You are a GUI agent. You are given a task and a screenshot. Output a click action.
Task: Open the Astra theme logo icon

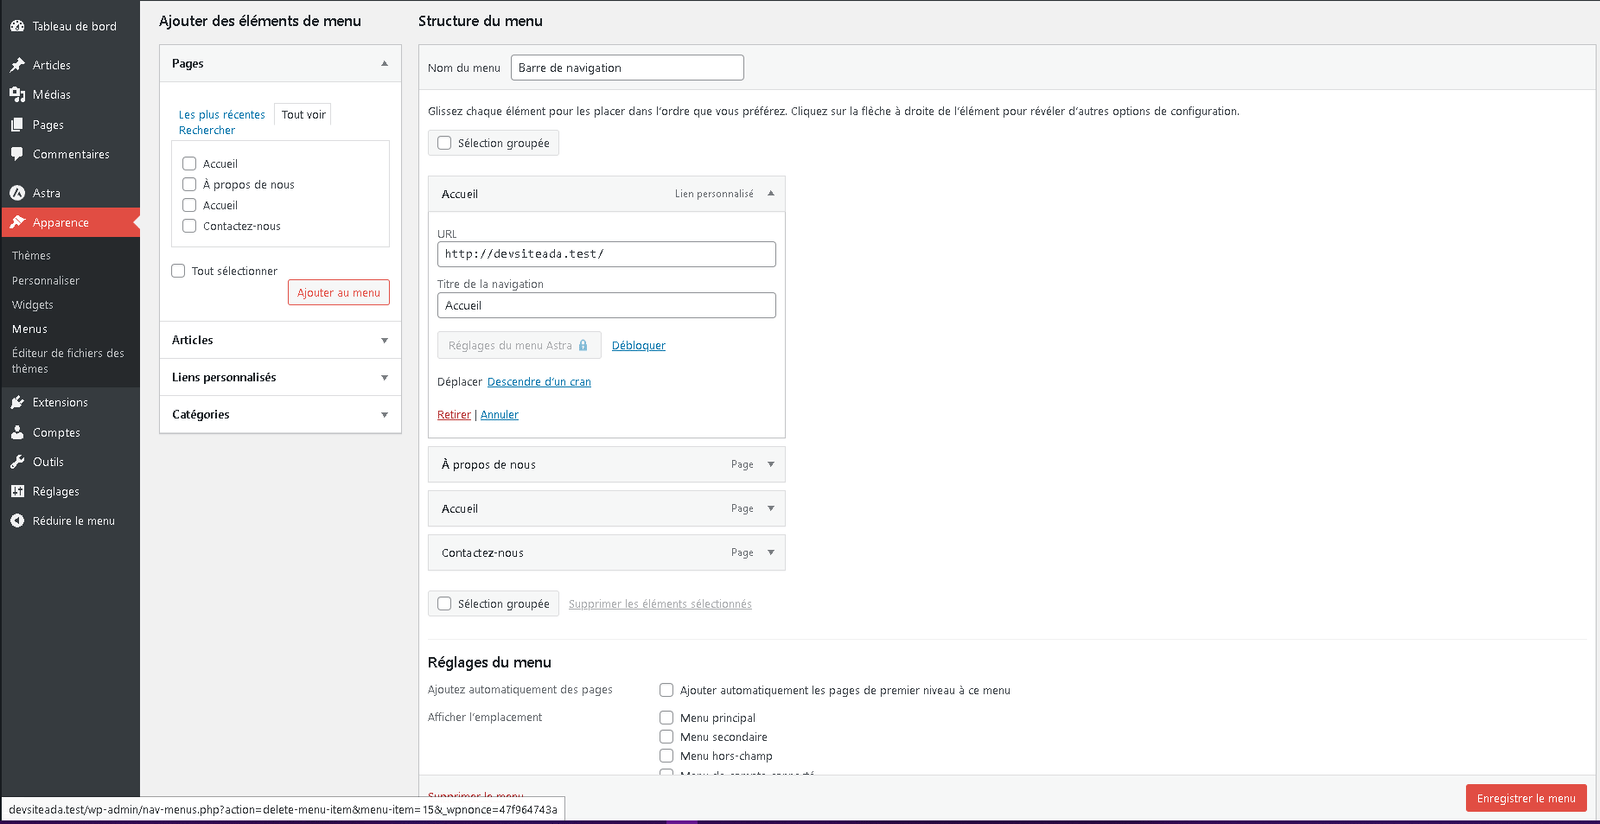17,193
